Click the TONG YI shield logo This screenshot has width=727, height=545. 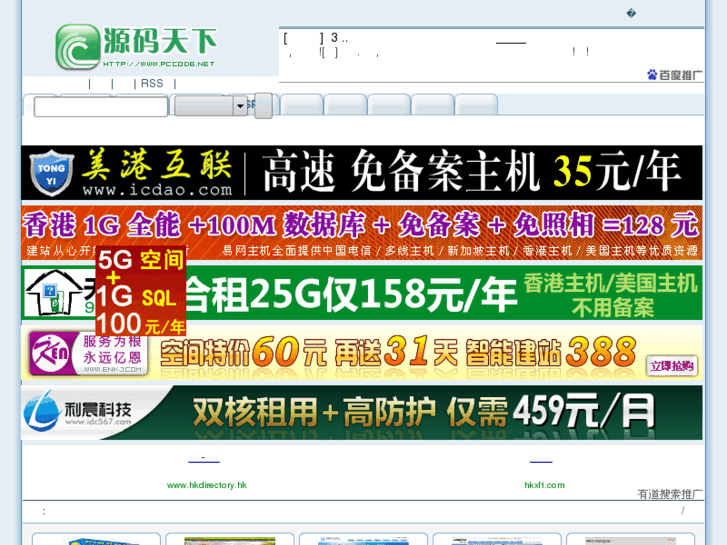pyautogui.click(x=51, y=173)
